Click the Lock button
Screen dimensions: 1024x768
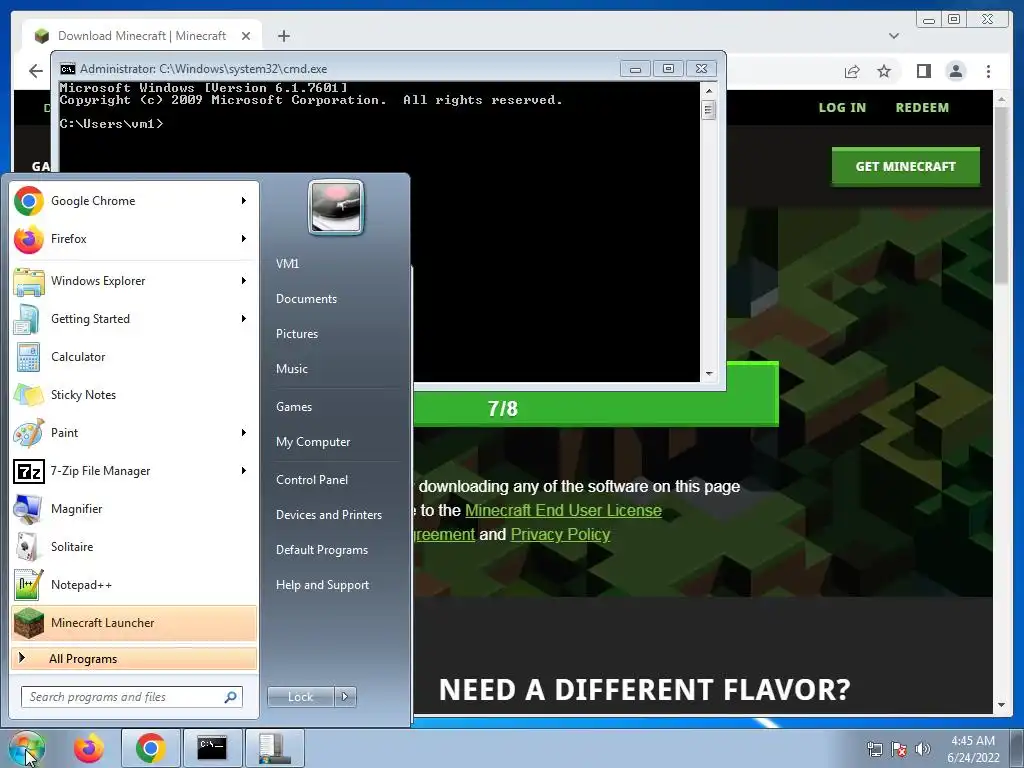pos(300,697)
